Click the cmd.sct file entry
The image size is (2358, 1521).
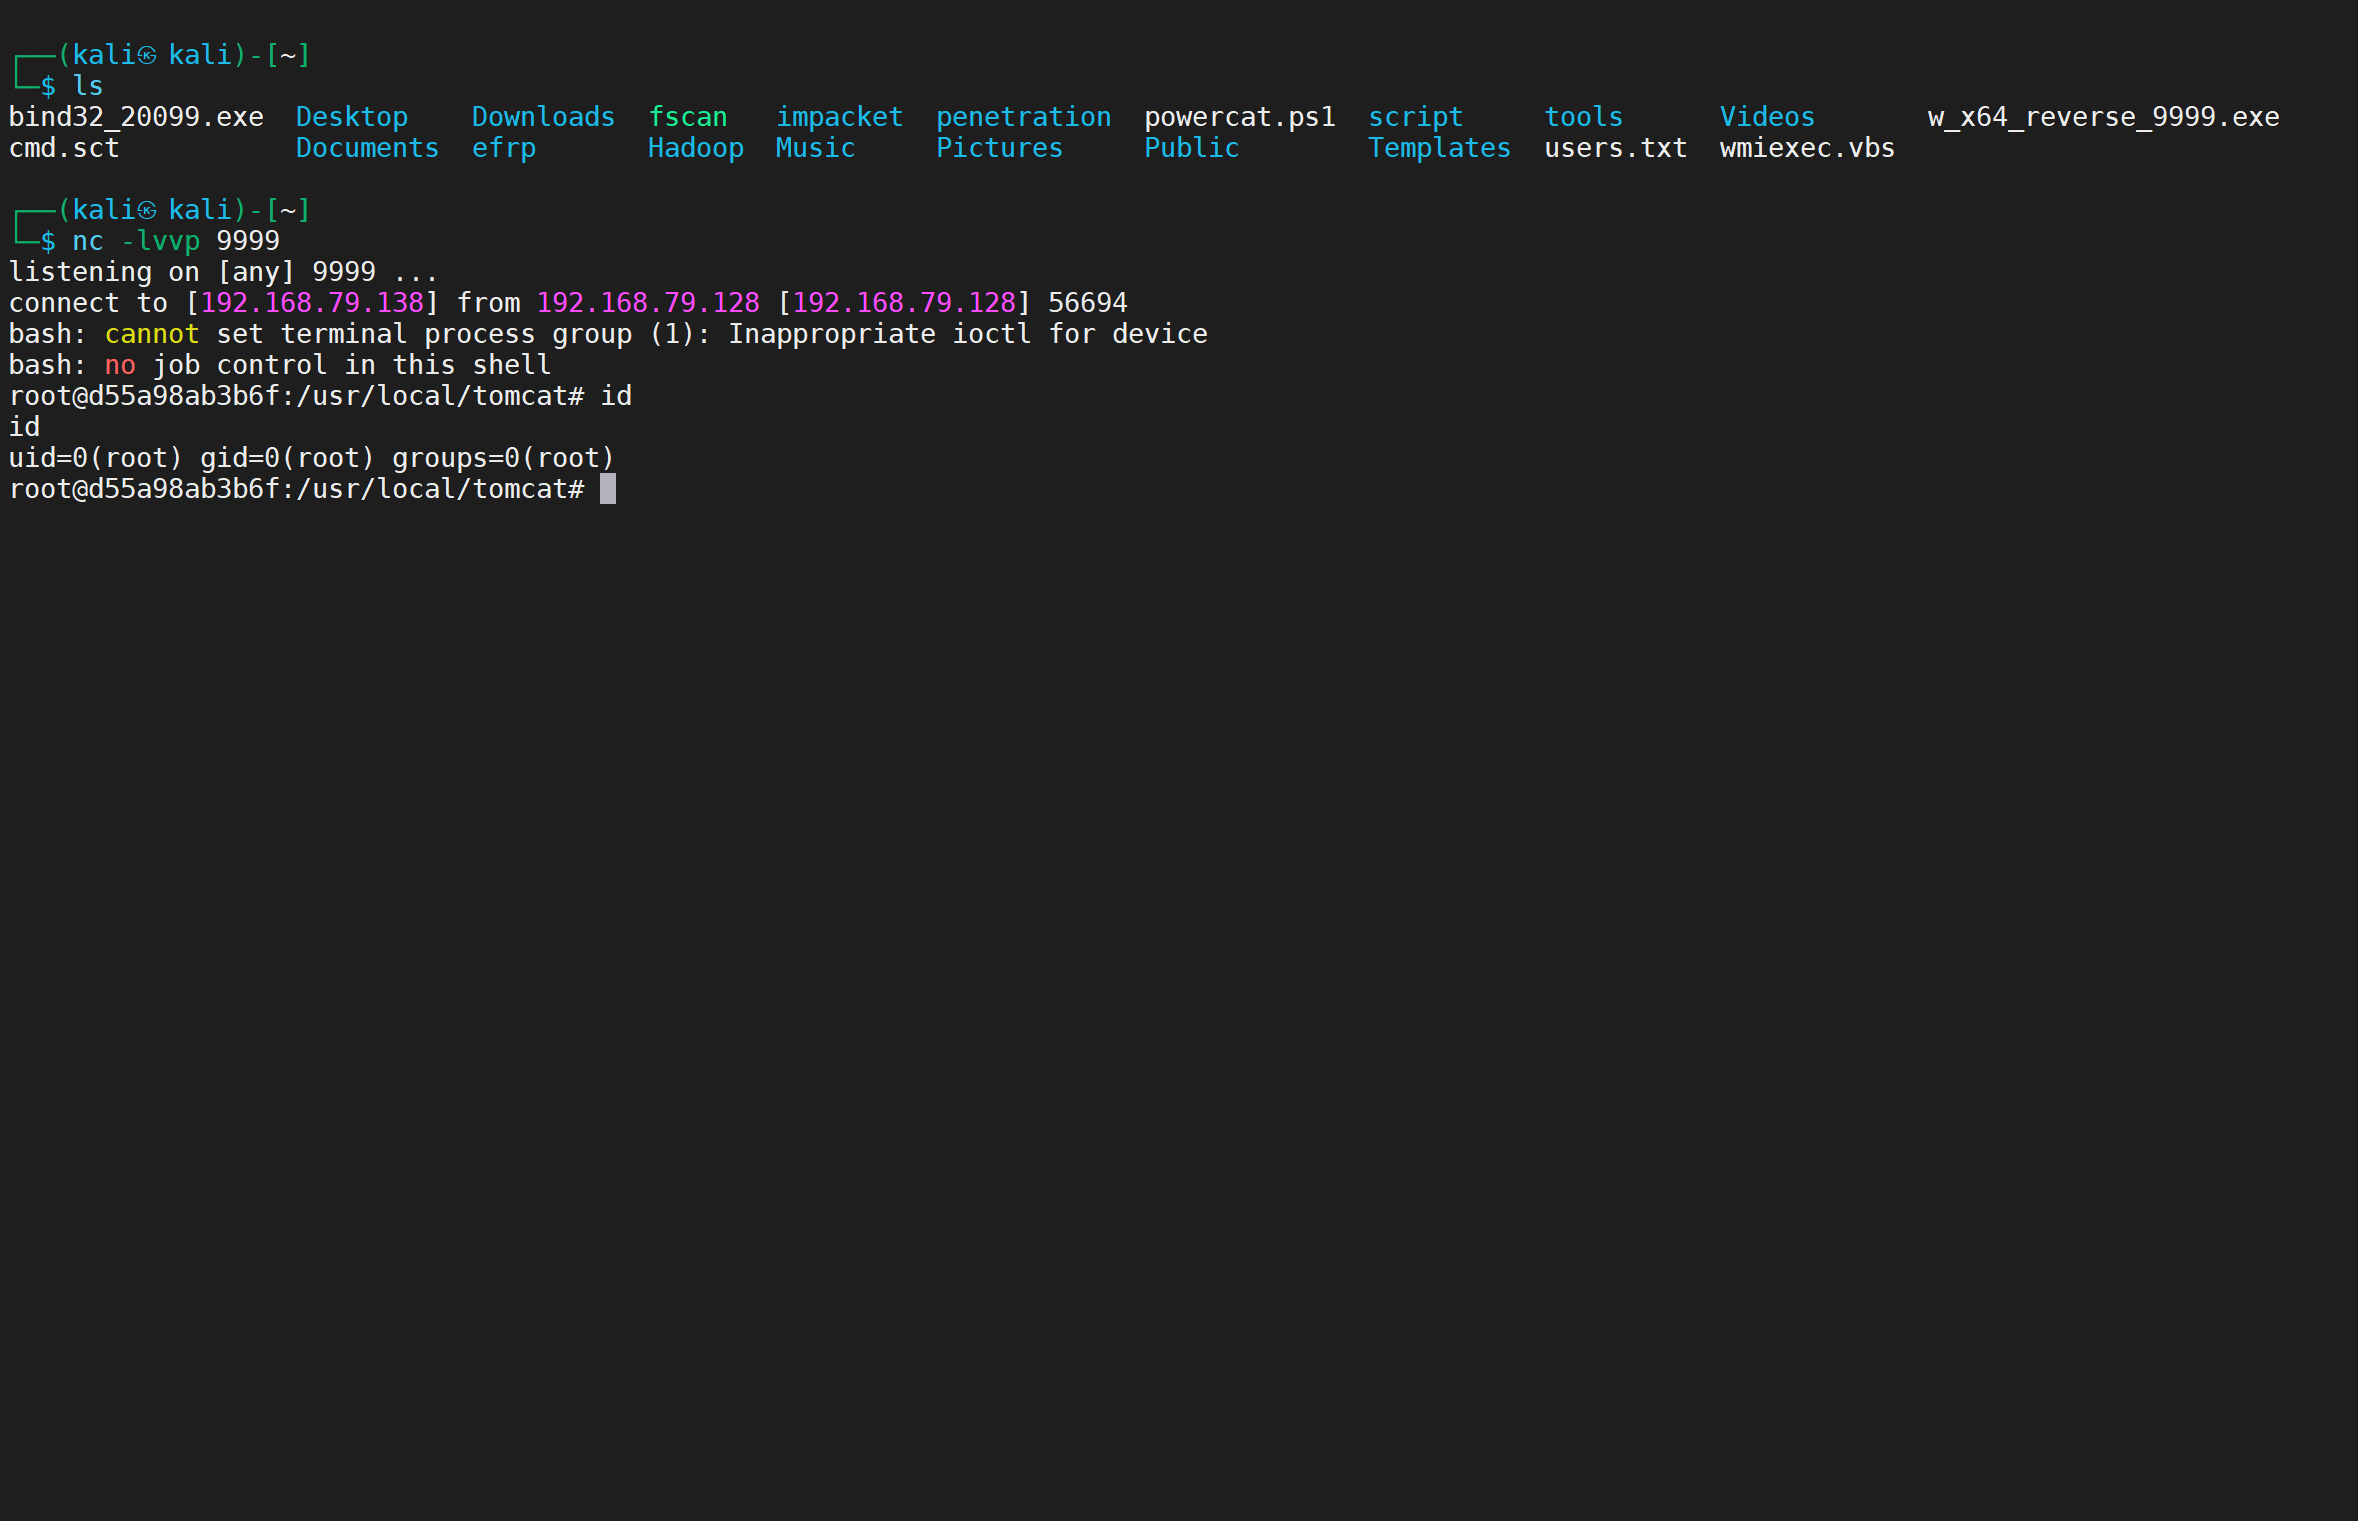[64, 148]
